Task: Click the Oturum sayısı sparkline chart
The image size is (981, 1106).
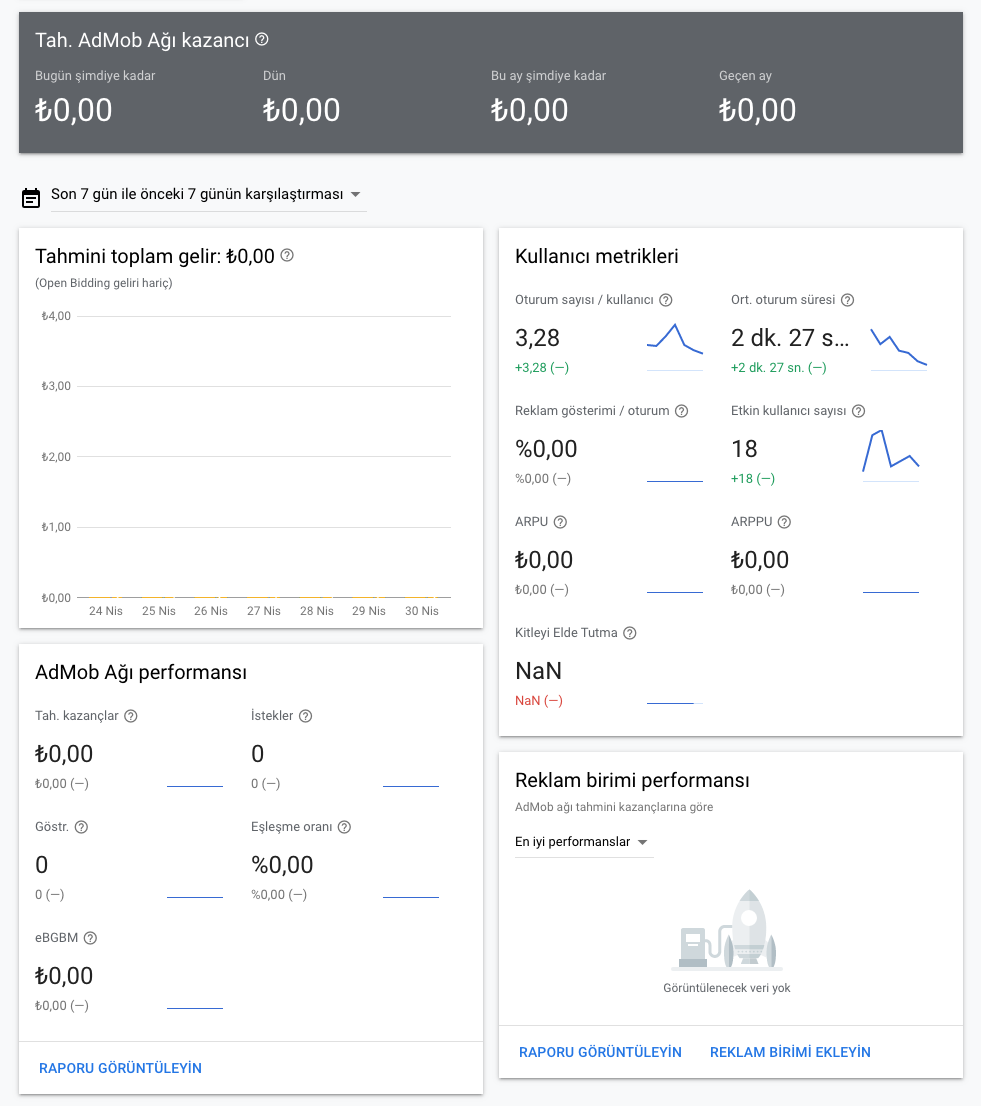Action: (x=675, y=346)
